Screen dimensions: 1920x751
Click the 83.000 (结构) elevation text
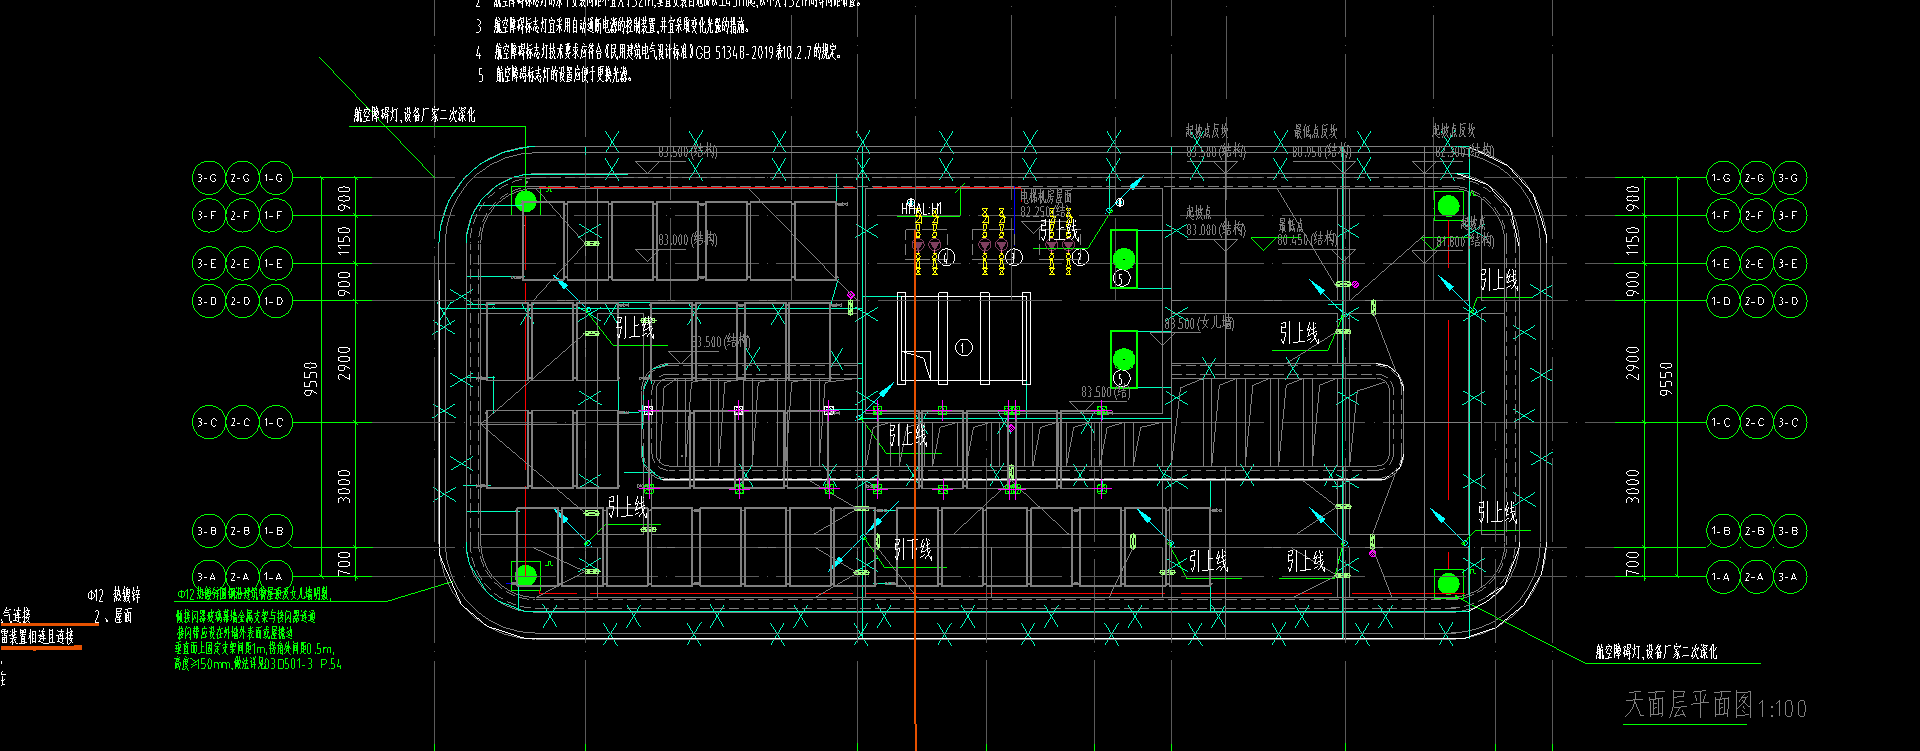[688, 240]
